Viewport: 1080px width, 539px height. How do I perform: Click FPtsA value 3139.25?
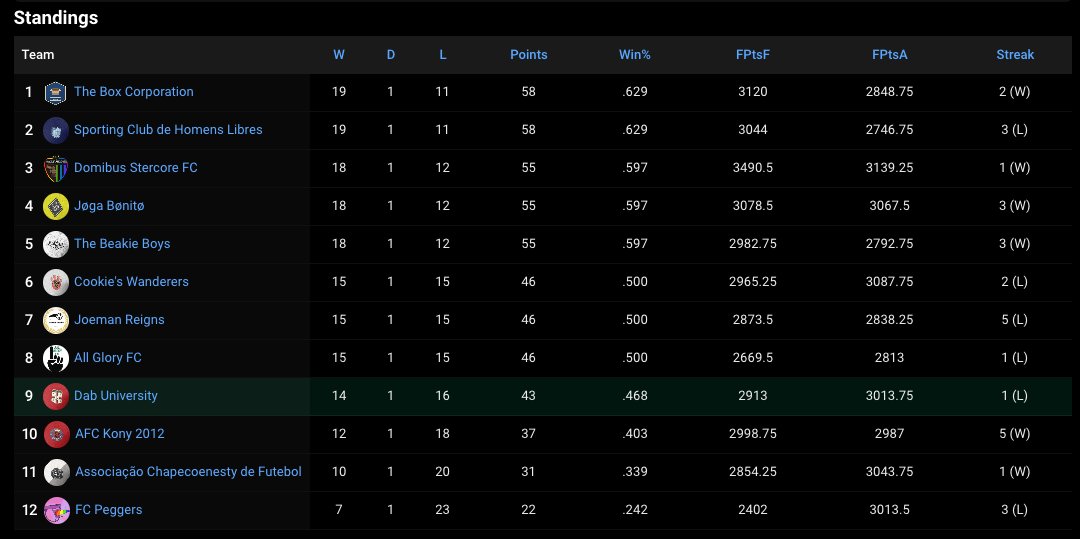point(889,167)
